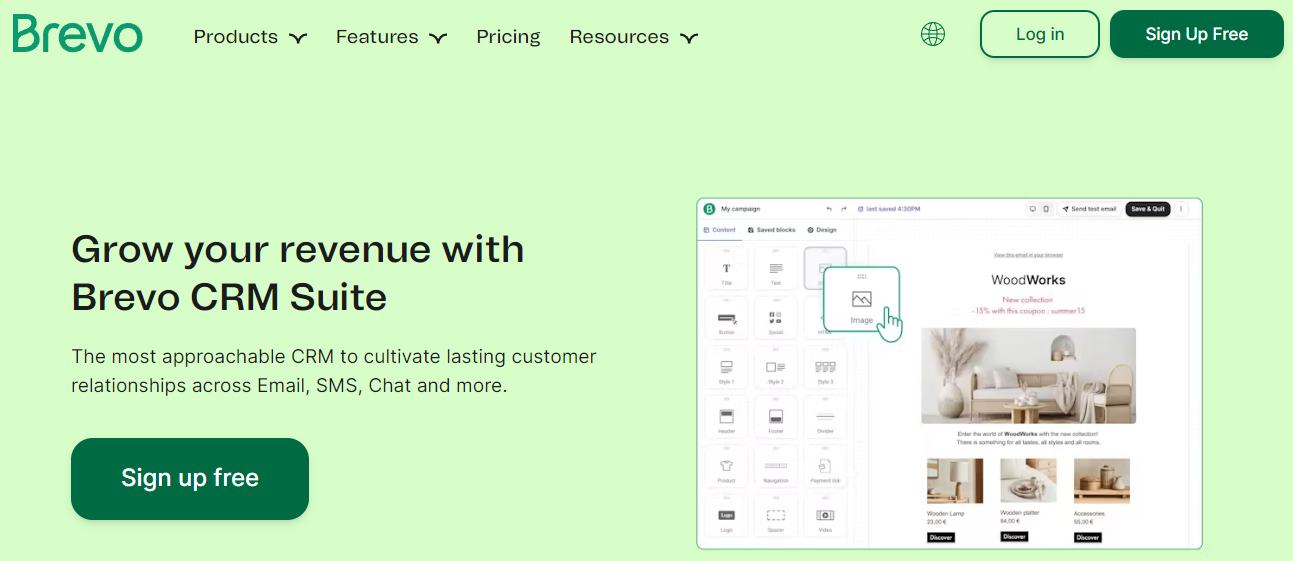Switch to the Content tab in editor
The width and height of the screenshot is (1293, 561).
tap(720, 230)
